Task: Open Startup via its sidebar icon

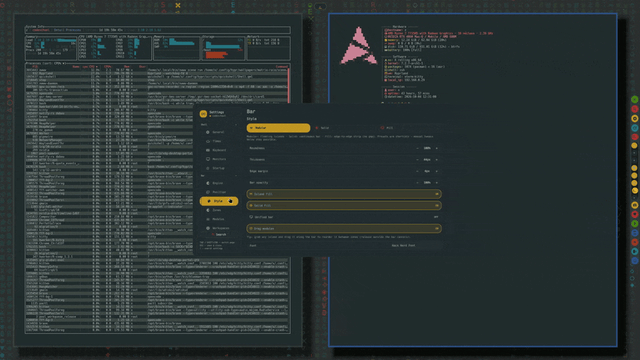Action: click(208, 168)
